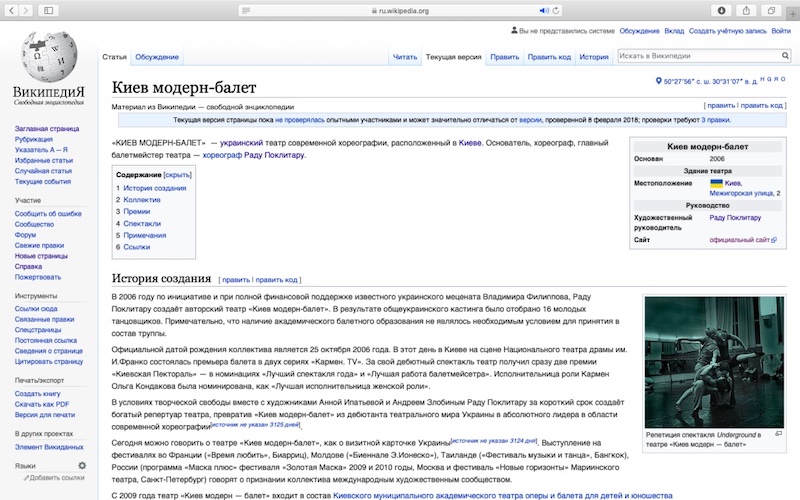Click the украинский link in intro
Screen dimensions: 800x500
pyautogui.click(x=241, y=143)
